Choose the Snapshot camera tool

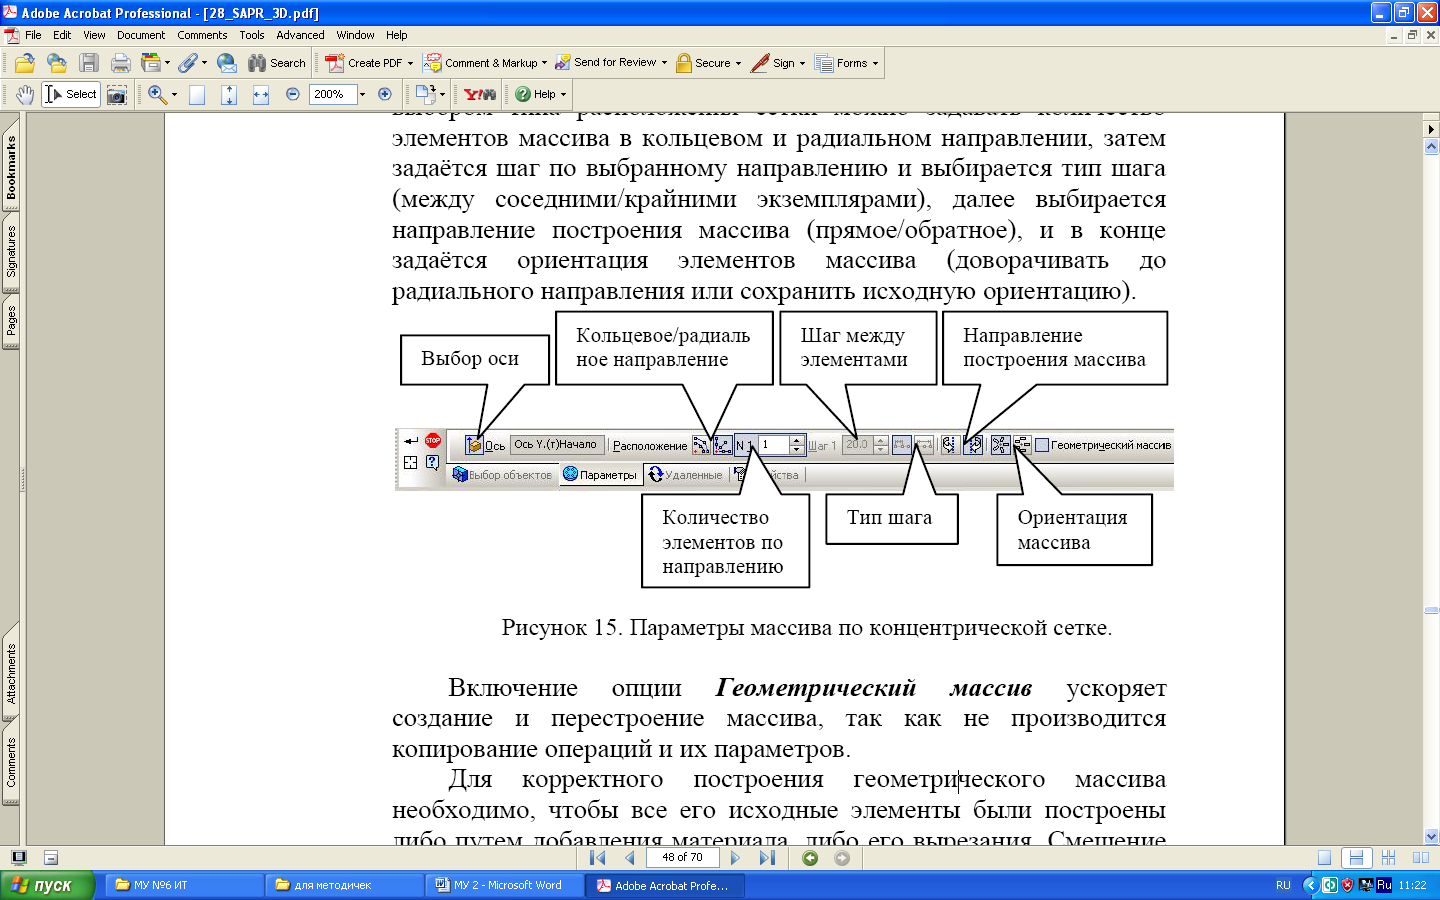coord(117,94)
